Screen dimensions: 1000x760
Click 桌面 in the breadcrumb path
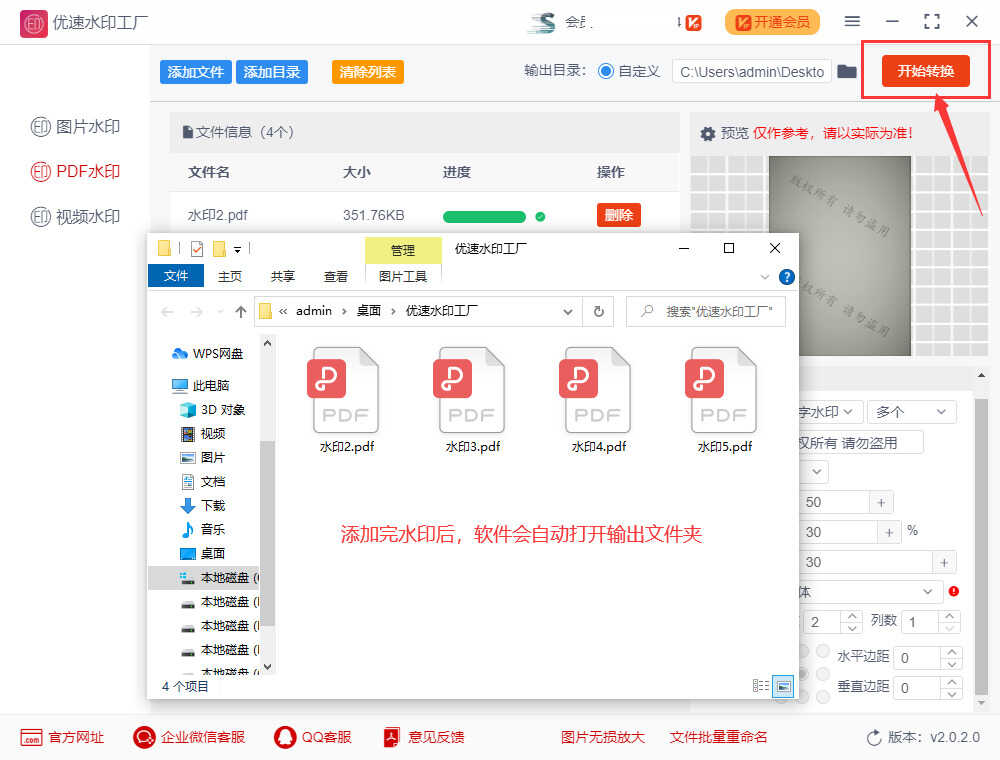(x=369, y=311)
